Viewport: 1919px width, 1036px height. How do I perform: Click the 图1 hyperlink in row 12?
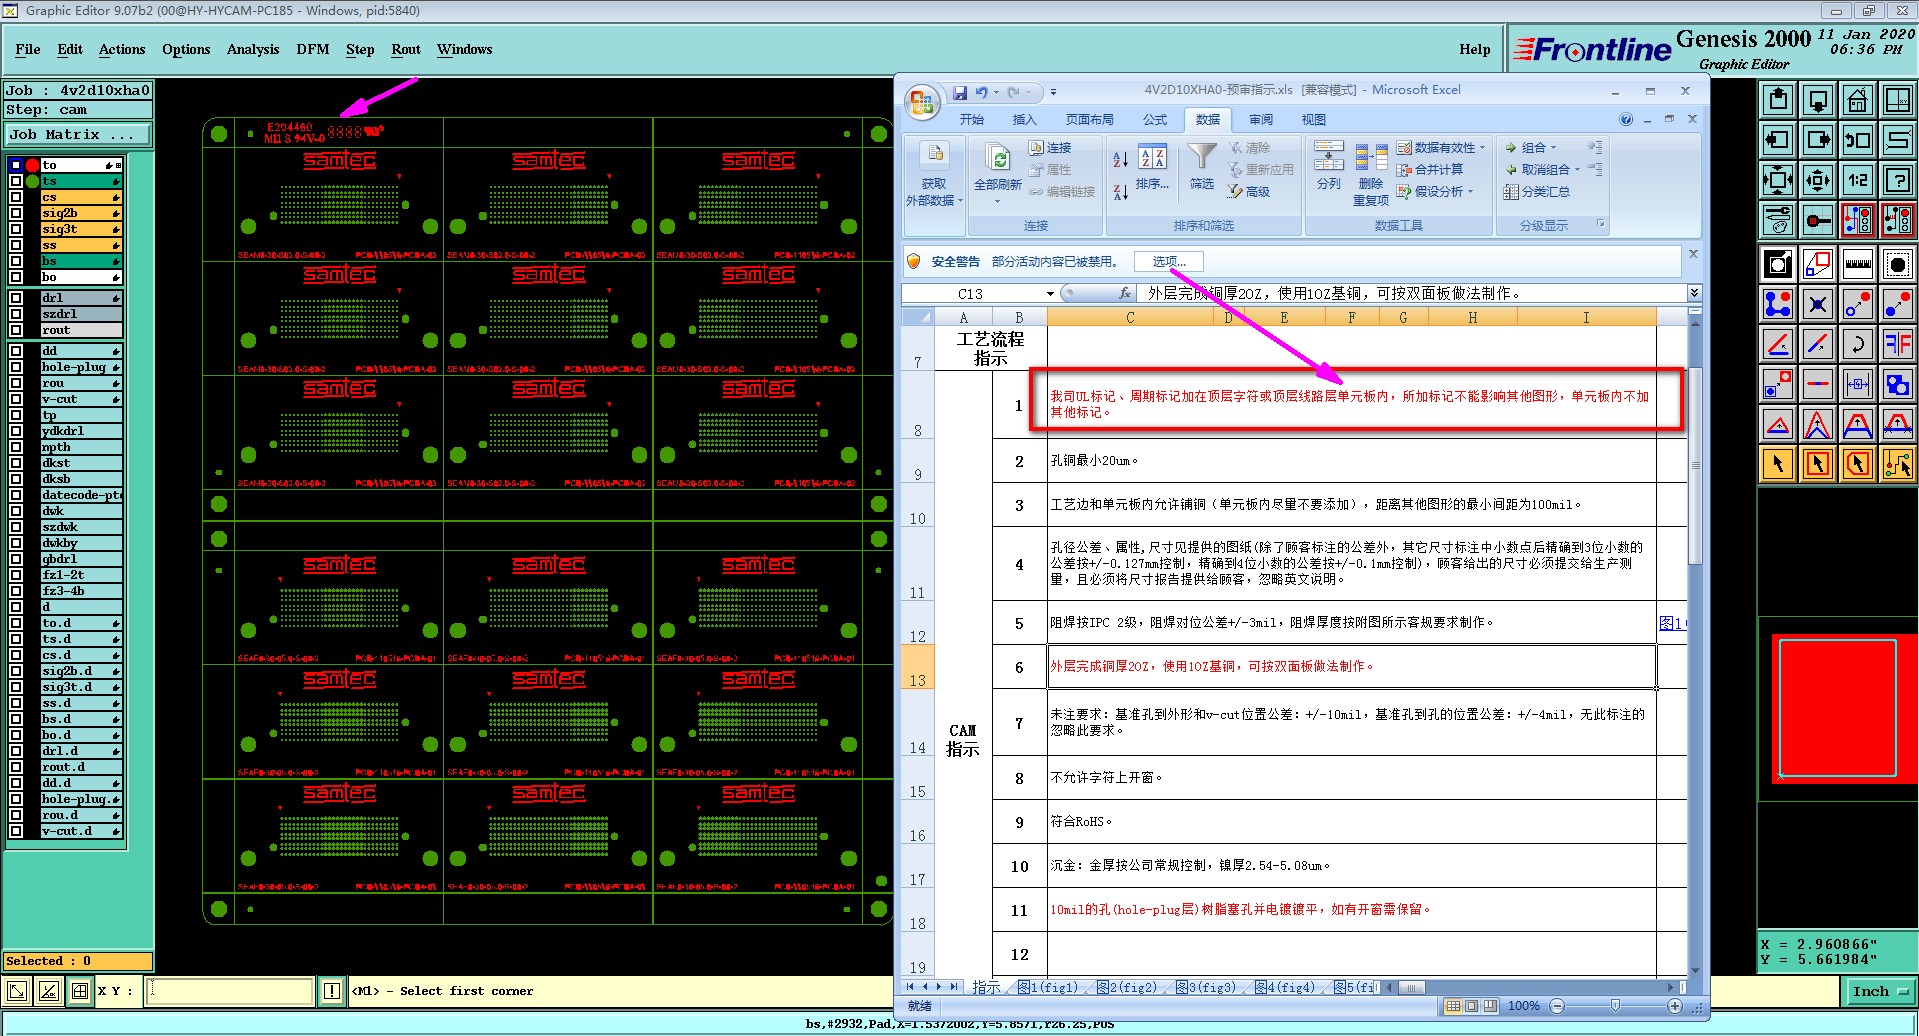pos(1672,623)
